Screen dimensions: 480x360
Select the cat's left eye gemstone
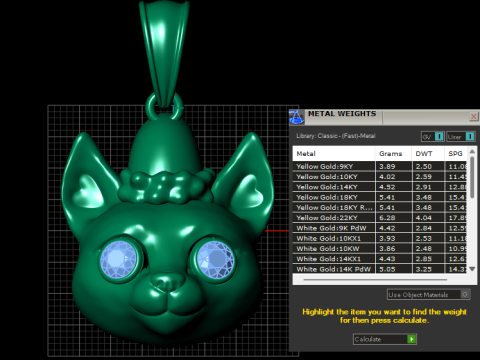click(x=119, y=260)
